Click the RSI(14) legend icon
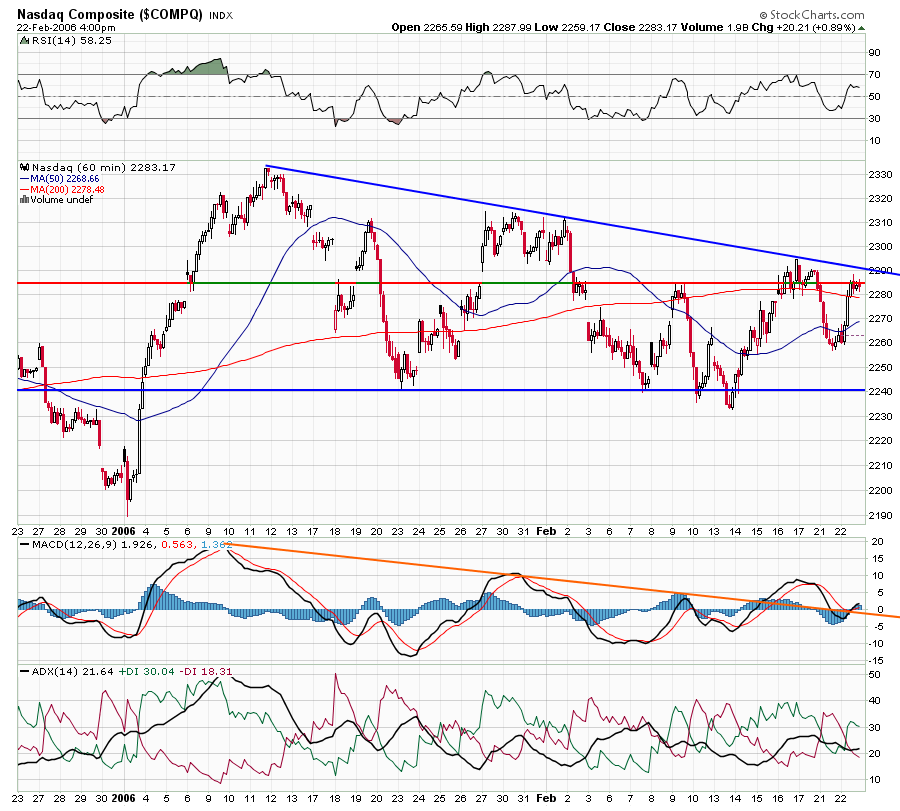Screen dimensions: 900x811 (x=25, y=41)
